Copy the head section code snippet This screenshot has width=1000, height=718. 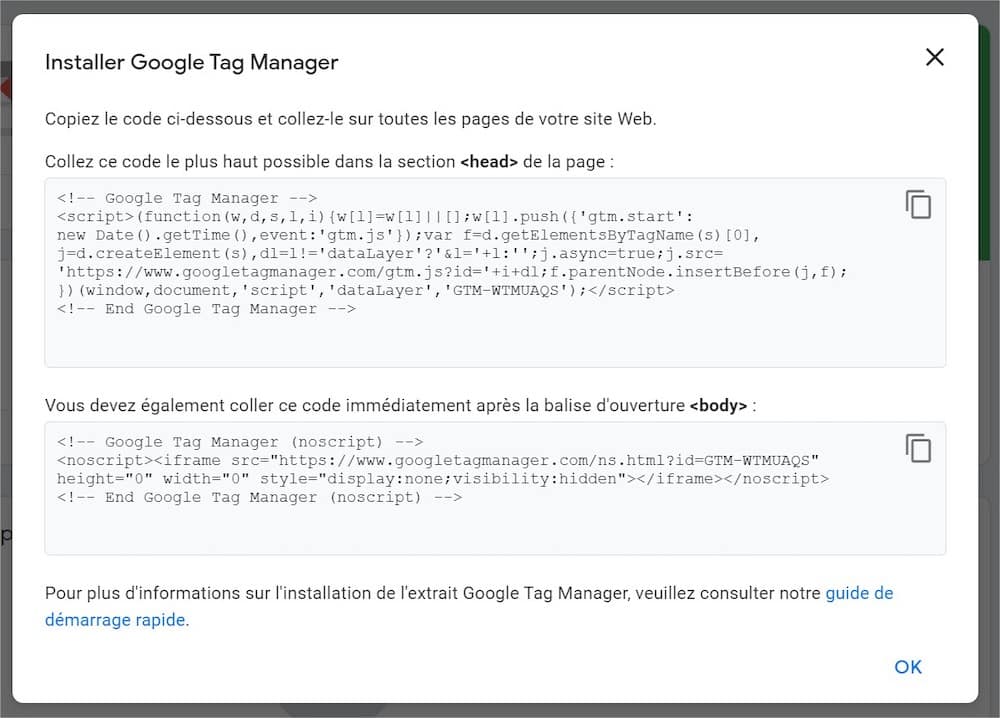(x=918, y=205)
